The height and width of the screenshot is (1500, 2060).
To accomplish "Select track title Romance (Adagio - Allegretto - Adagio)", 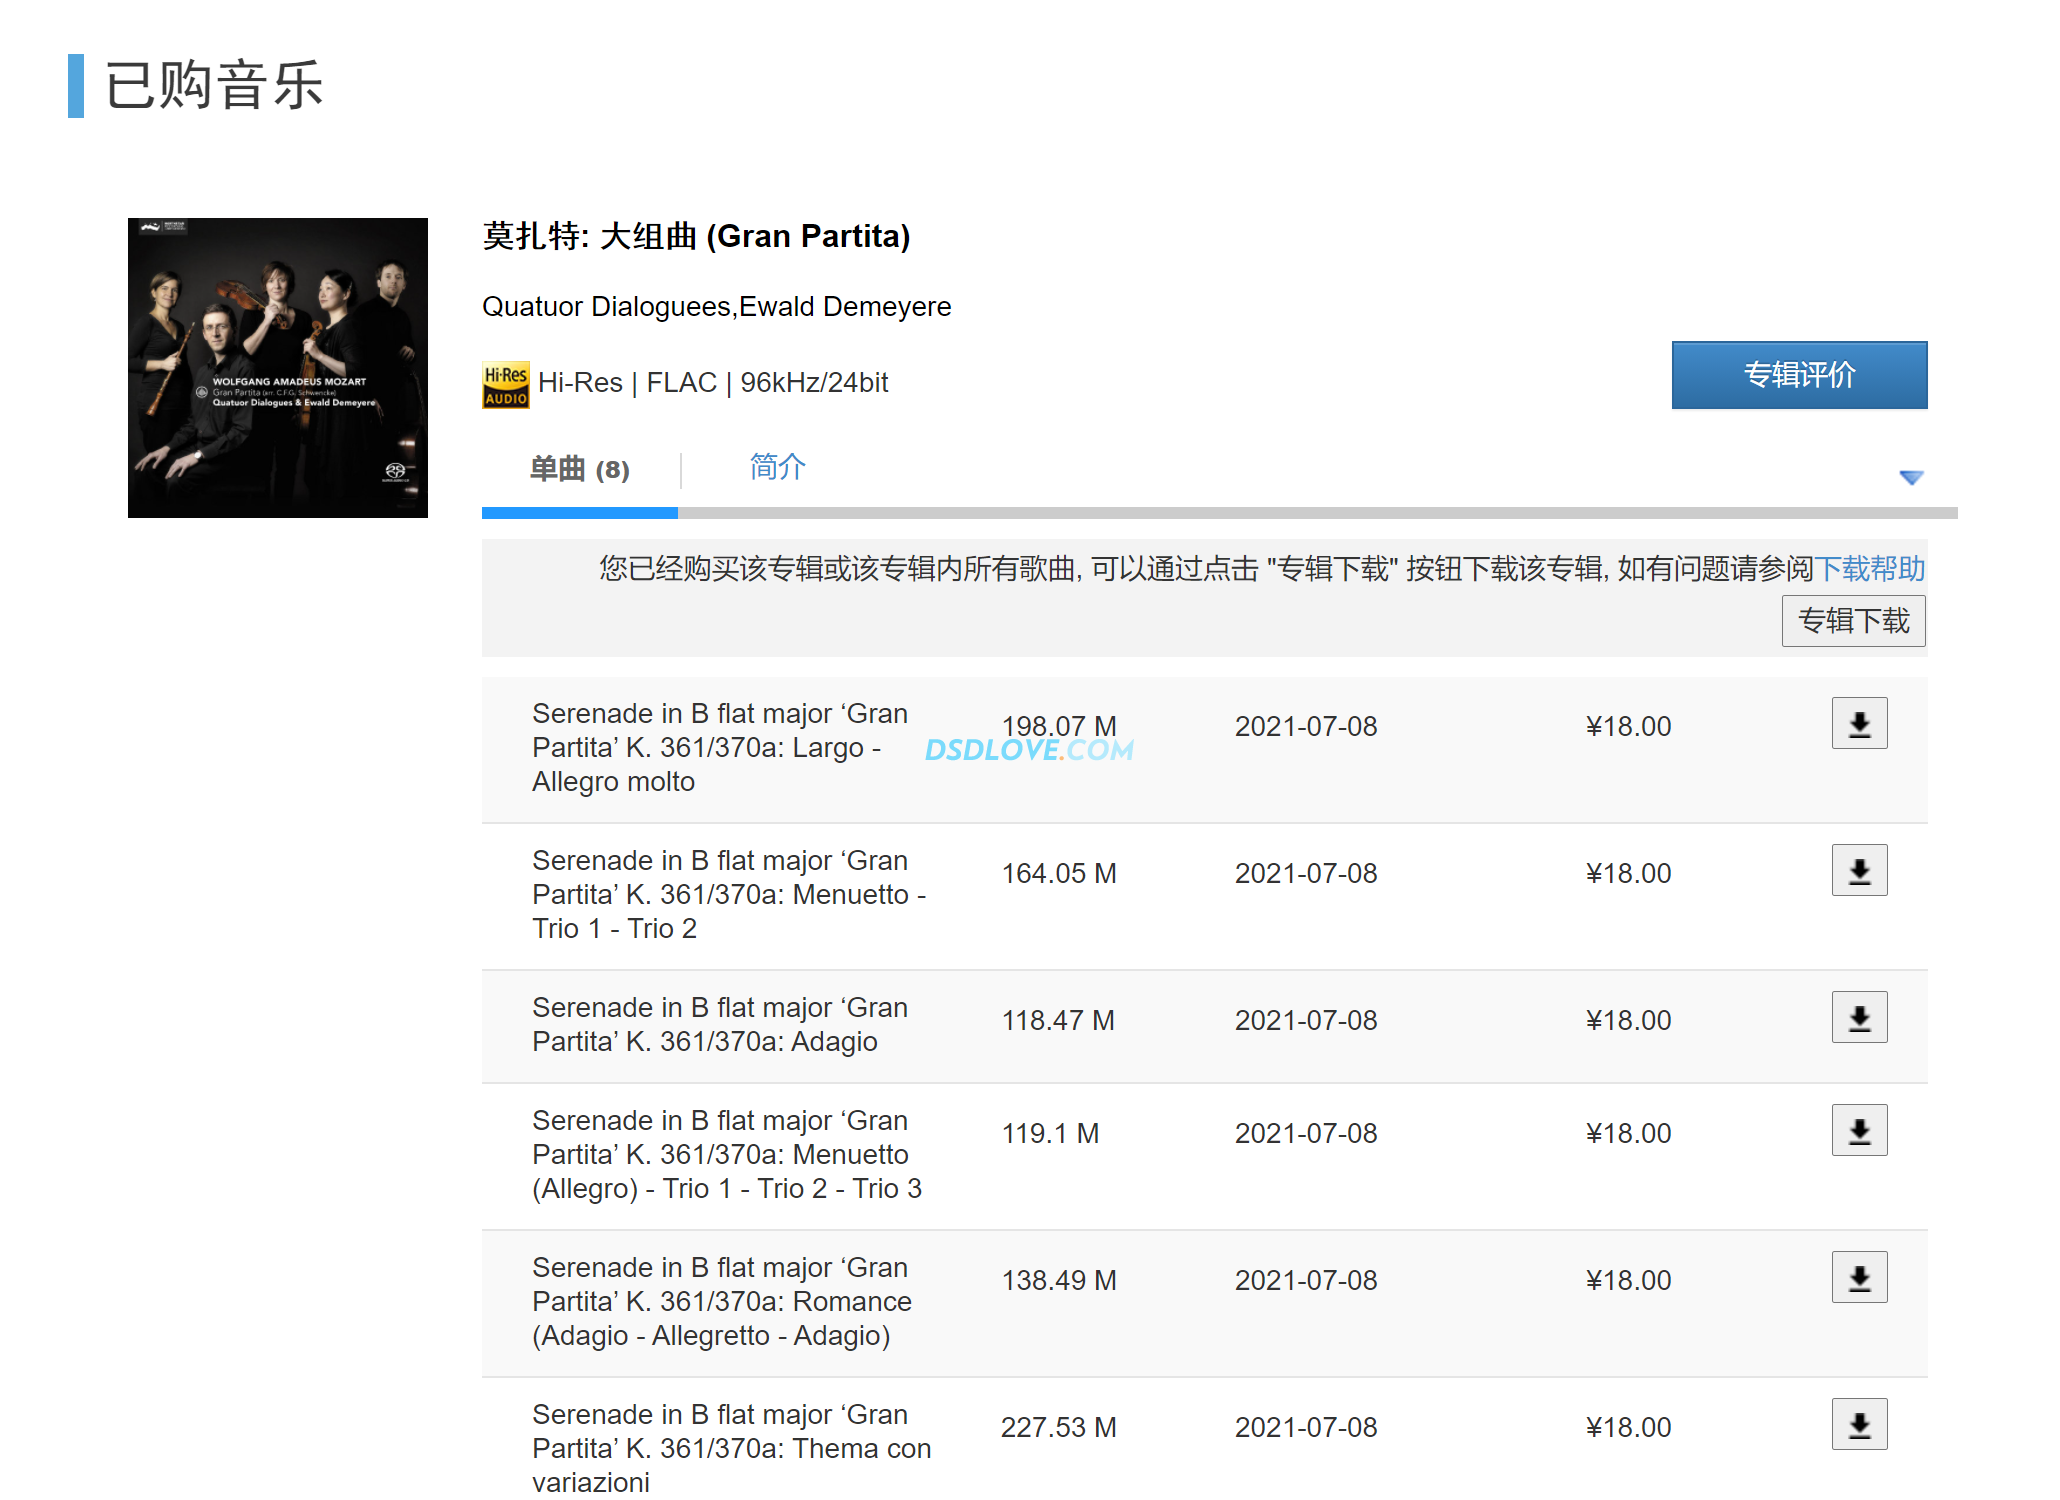I will coord(722,1302).
